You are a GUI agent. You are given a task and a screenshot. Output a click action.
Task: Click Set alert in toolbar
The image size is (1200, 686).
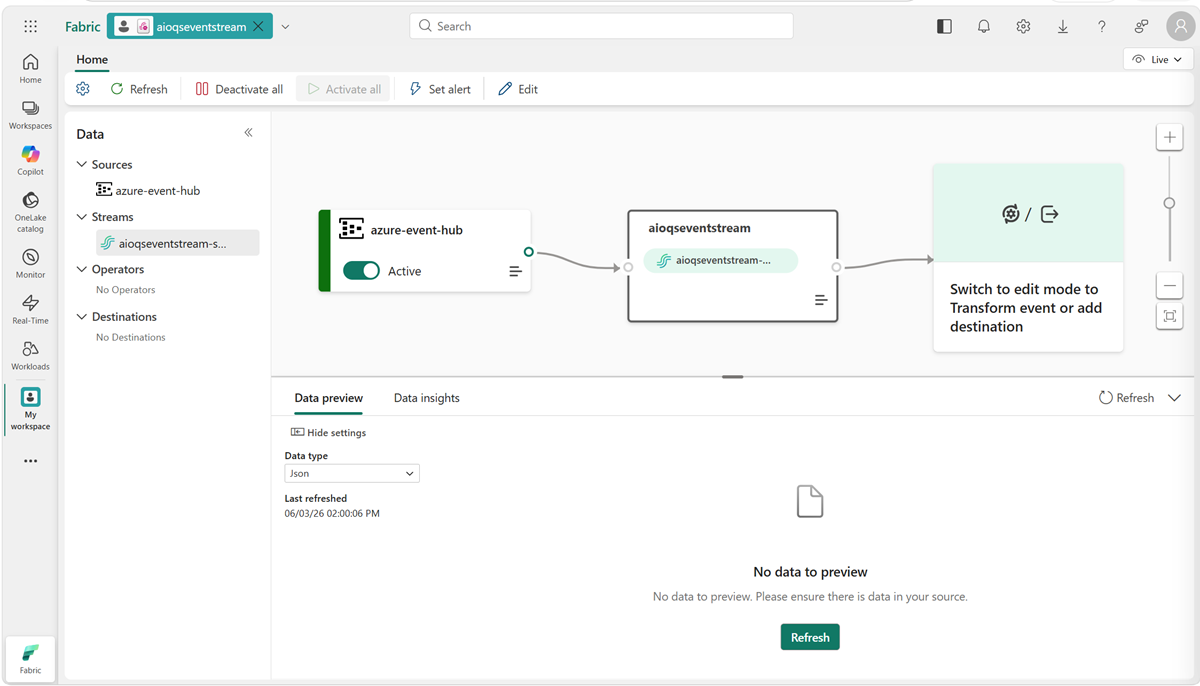coord(440,89)
